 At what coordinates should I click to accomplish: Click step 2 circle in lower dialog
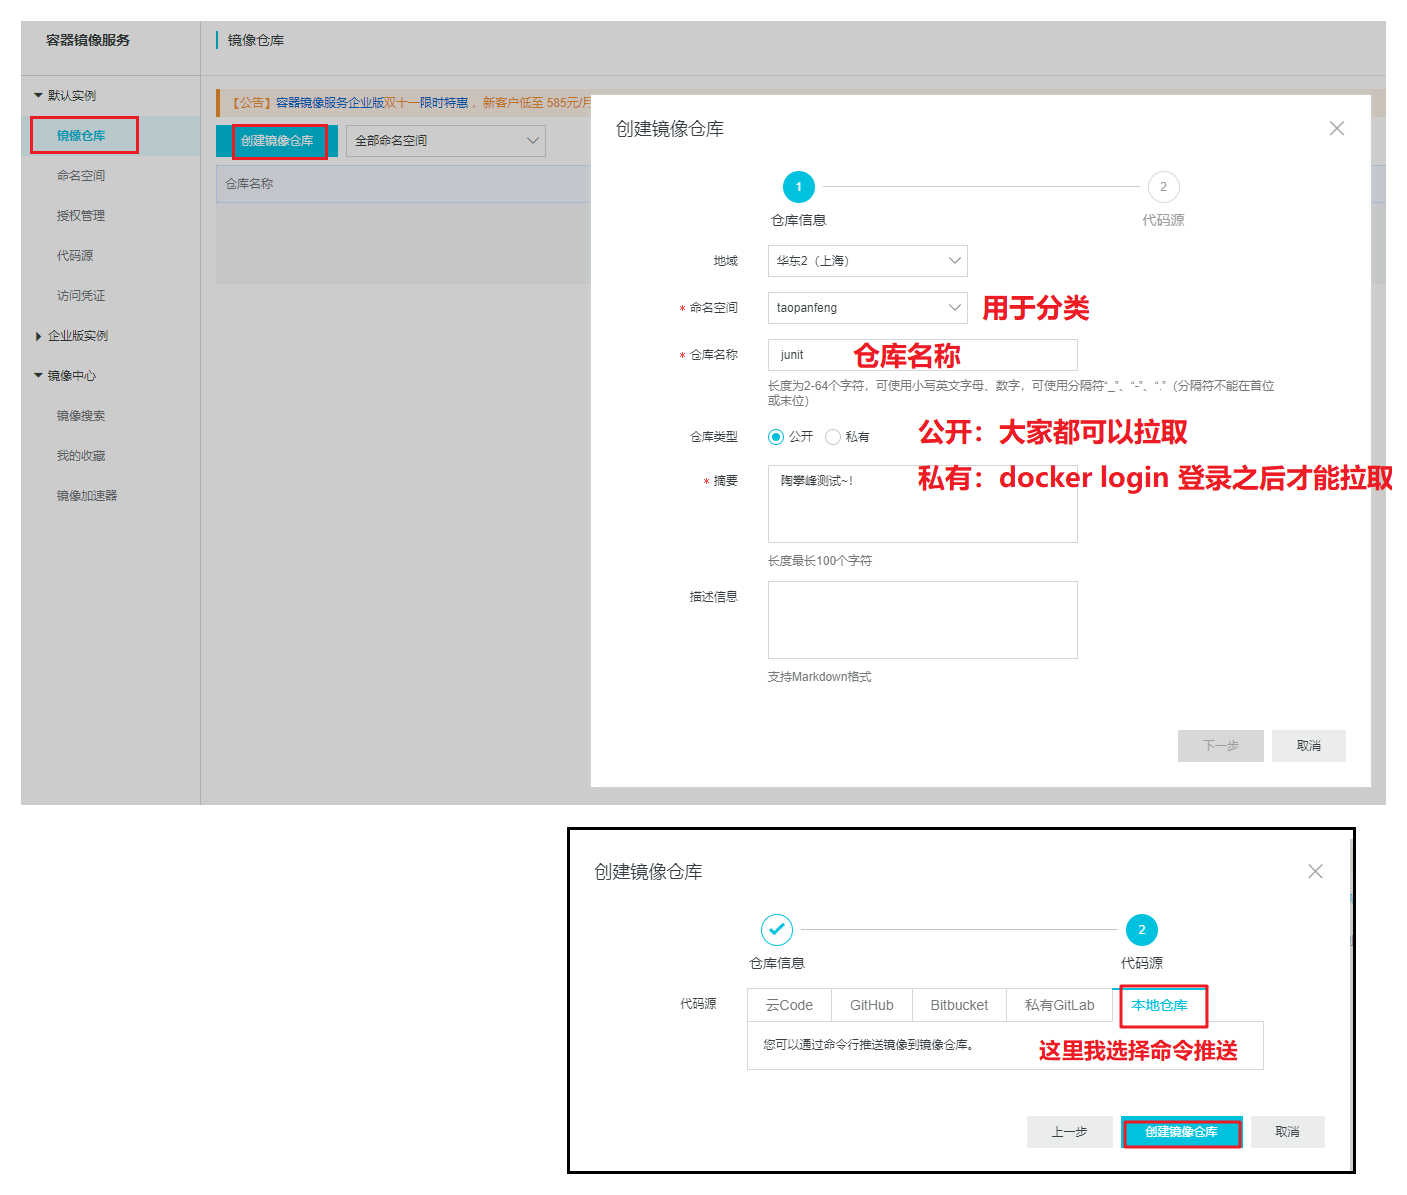pos(1142,930)
